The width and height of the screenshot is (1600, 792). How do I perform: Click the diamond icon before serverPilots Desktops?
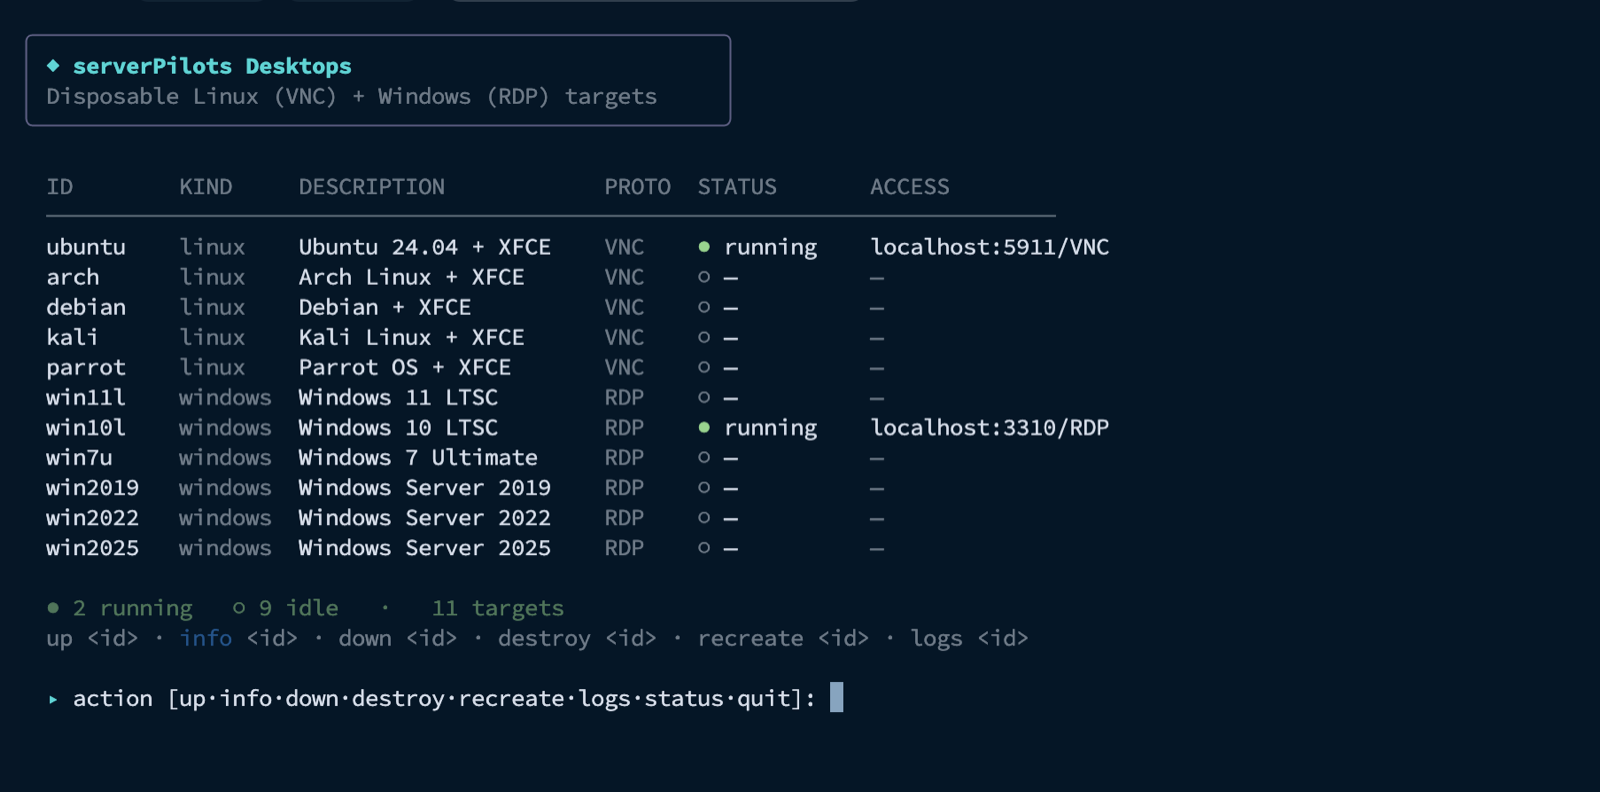coord(53,66)
